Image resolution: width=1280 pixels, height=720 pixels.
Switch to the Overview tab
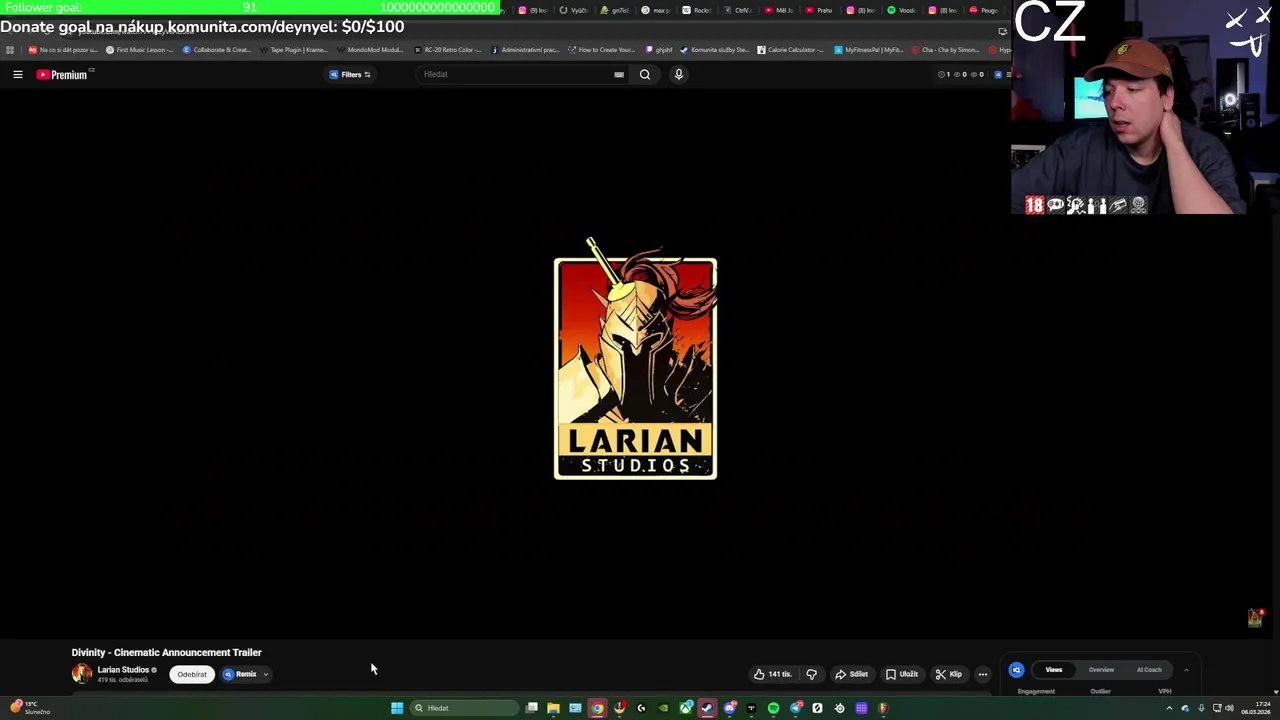tap(1101, 670)
